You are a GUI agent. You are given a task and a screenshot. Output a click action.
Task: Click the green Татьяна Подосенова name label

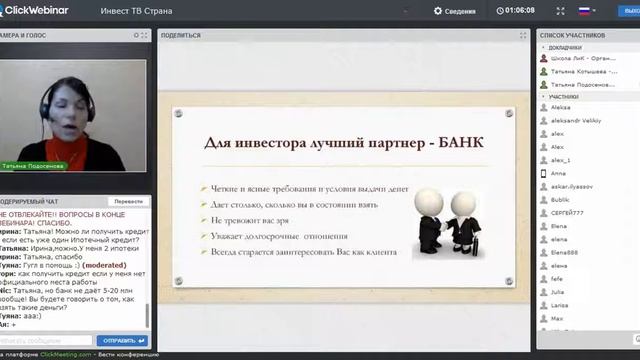pos(33,166)
